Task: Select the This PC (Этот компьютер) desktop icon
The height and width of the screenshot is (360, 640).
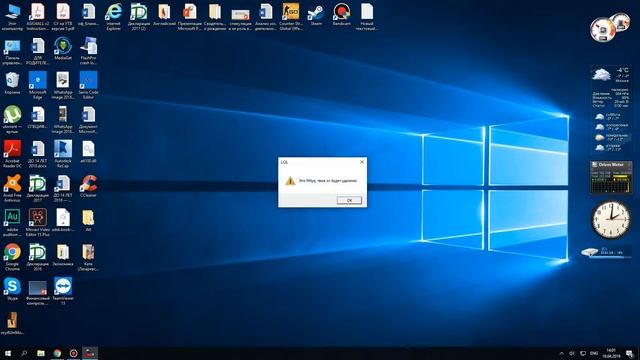Action: click(12, 17)
